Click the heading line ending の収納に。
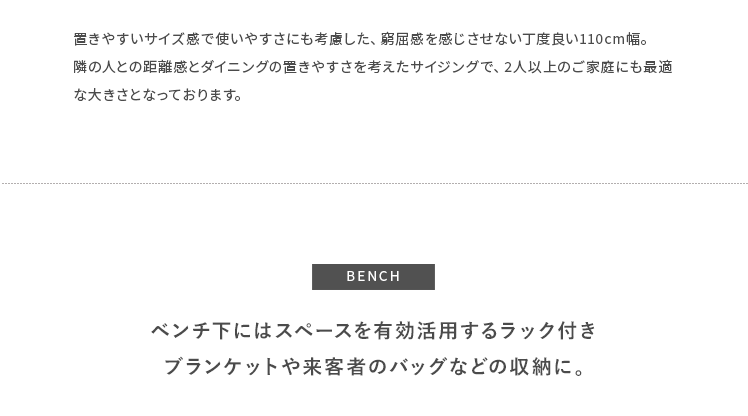The width and height of the screenshot is (748, 416). (374, 367)
